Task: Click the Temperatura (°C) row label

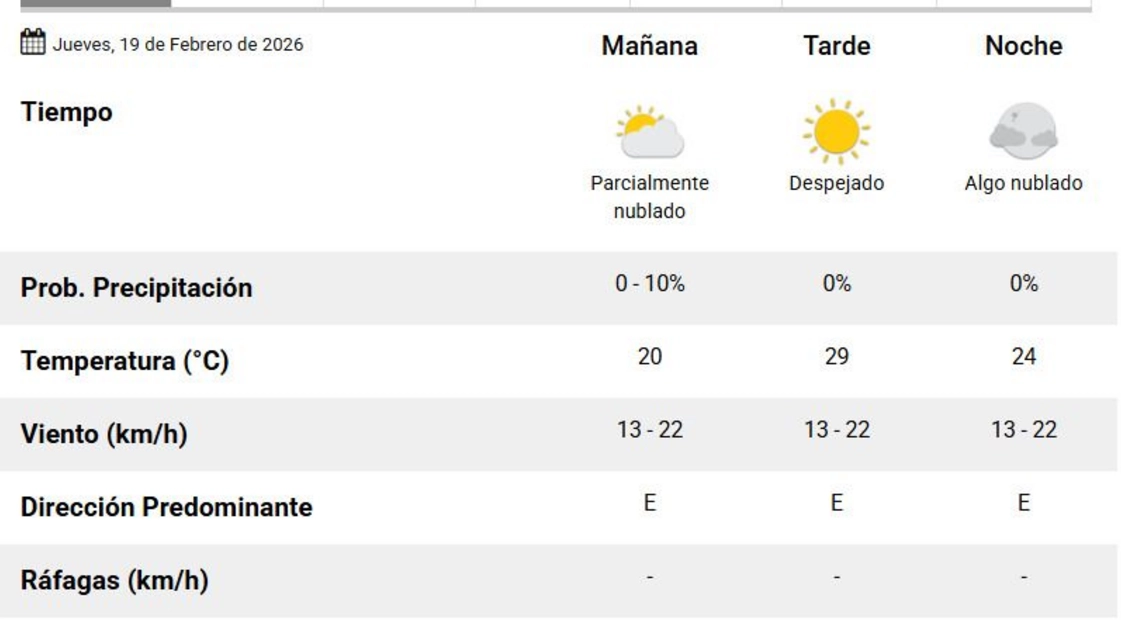Action: point(125,361)
